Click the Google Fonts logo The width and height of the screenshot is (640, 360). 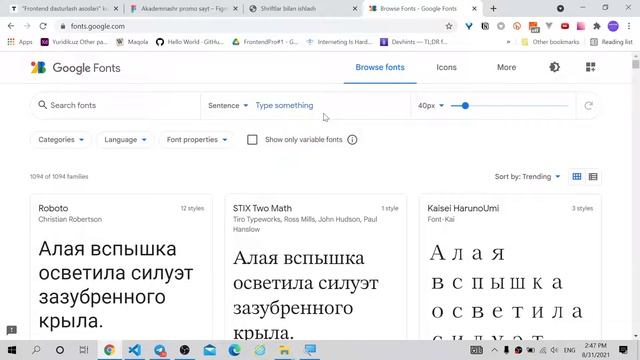(x=76, y=68)
